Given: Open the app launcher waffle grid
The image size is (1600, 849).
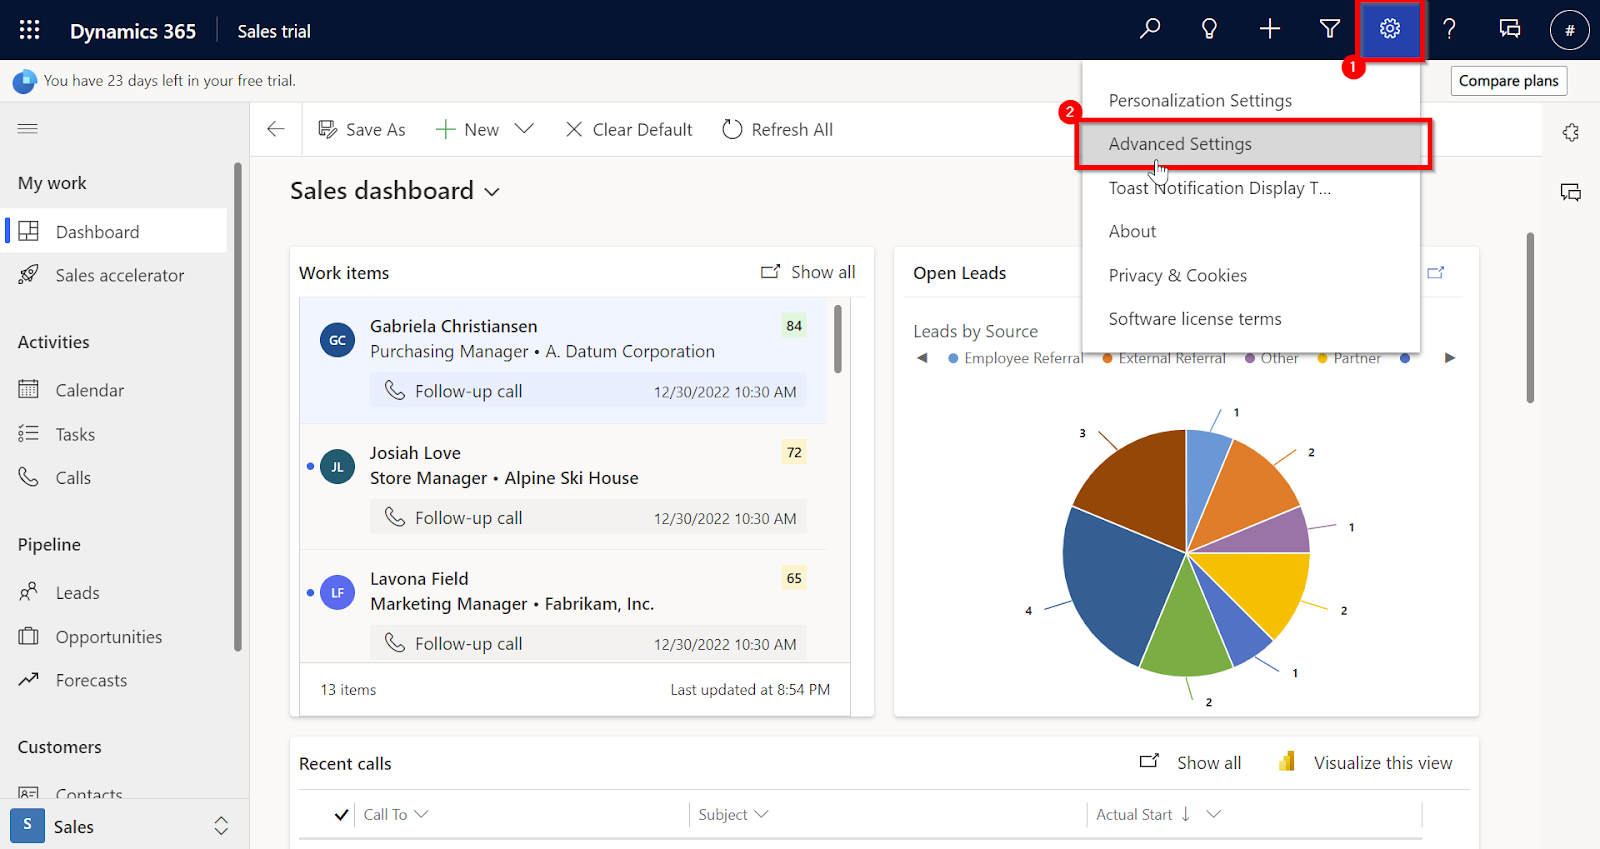Looking at the screenshot, I should 30,30.
